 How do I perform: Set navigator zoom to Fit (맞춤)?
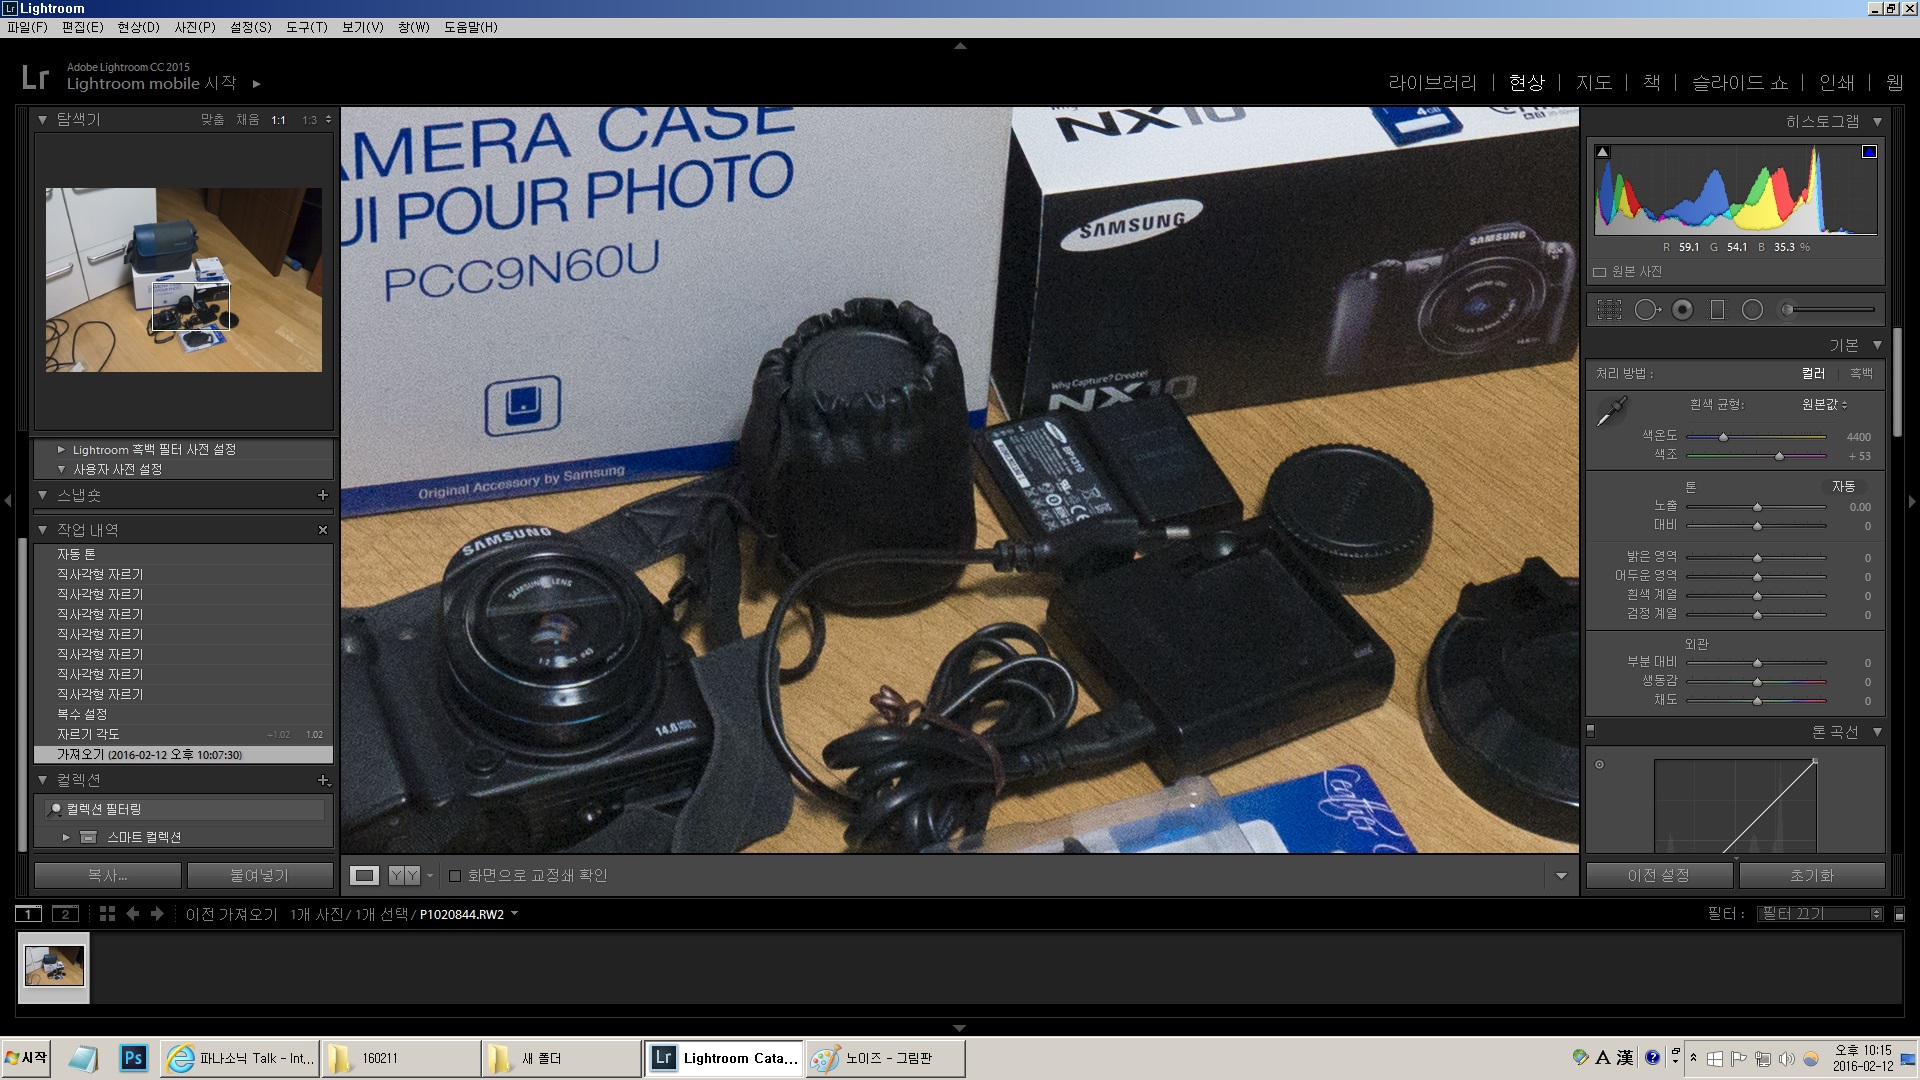(x=212, y=120)
